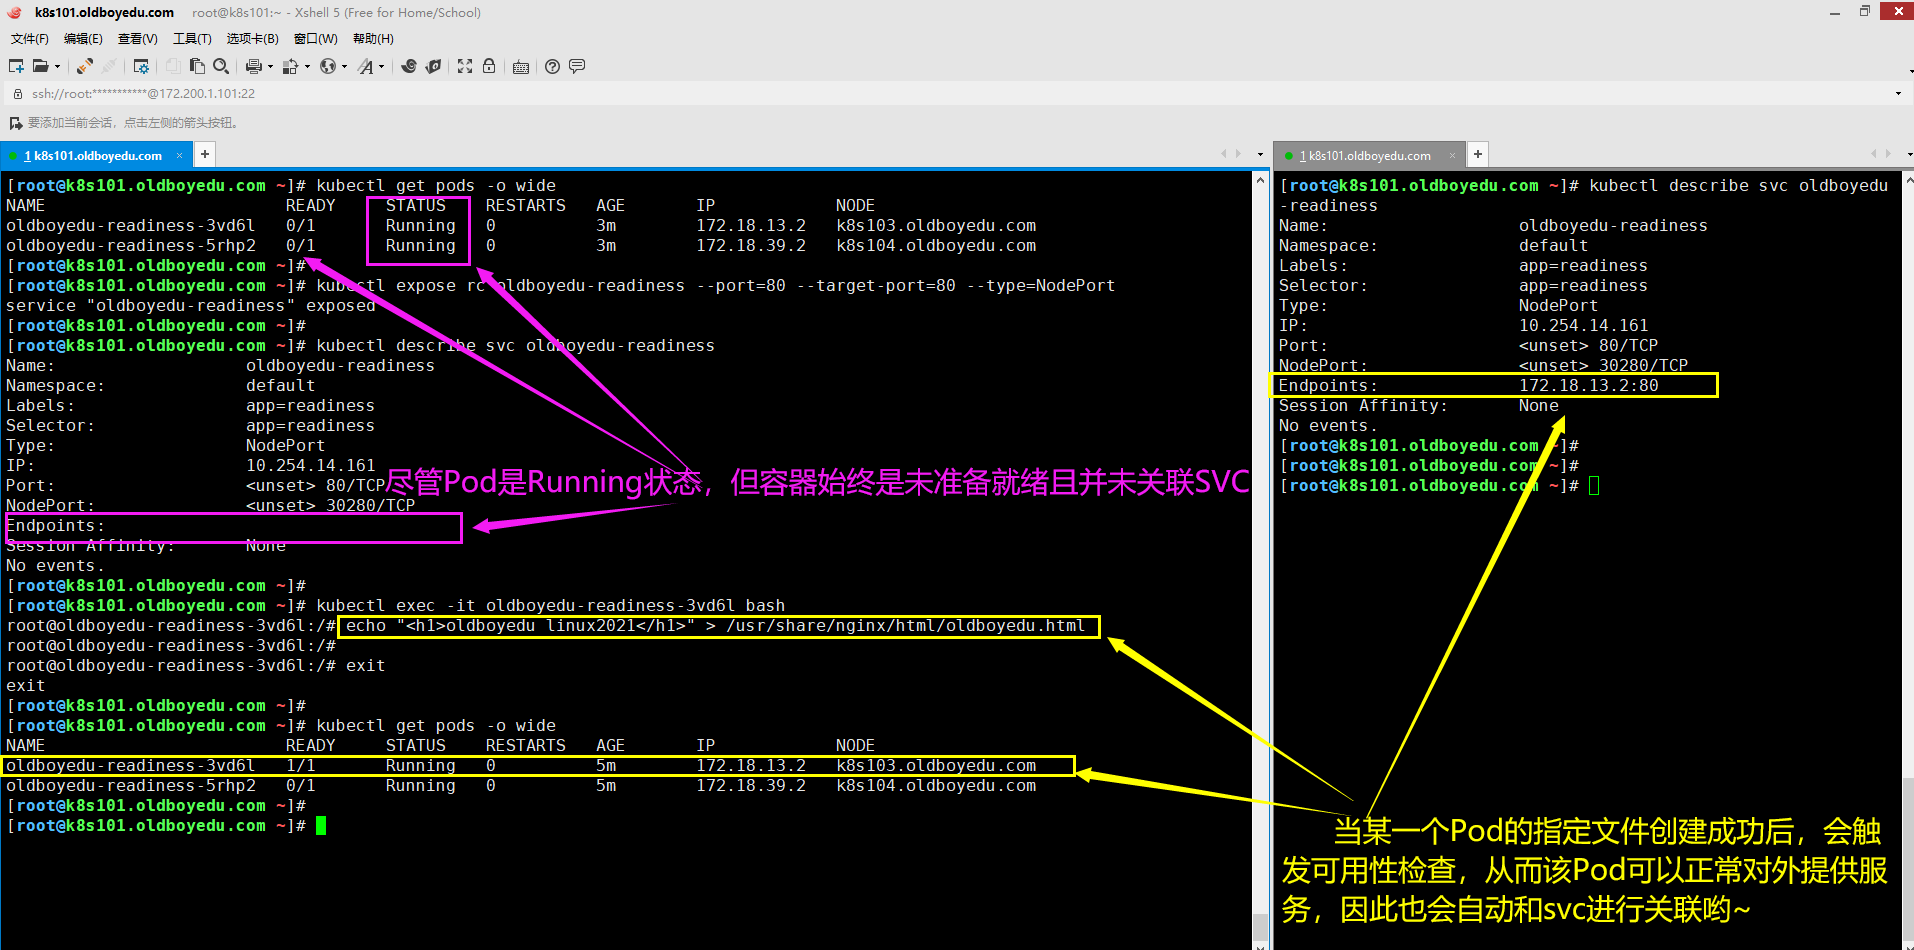
Task: Expand the print button dropdown arrow
Action: pos(270,67)
